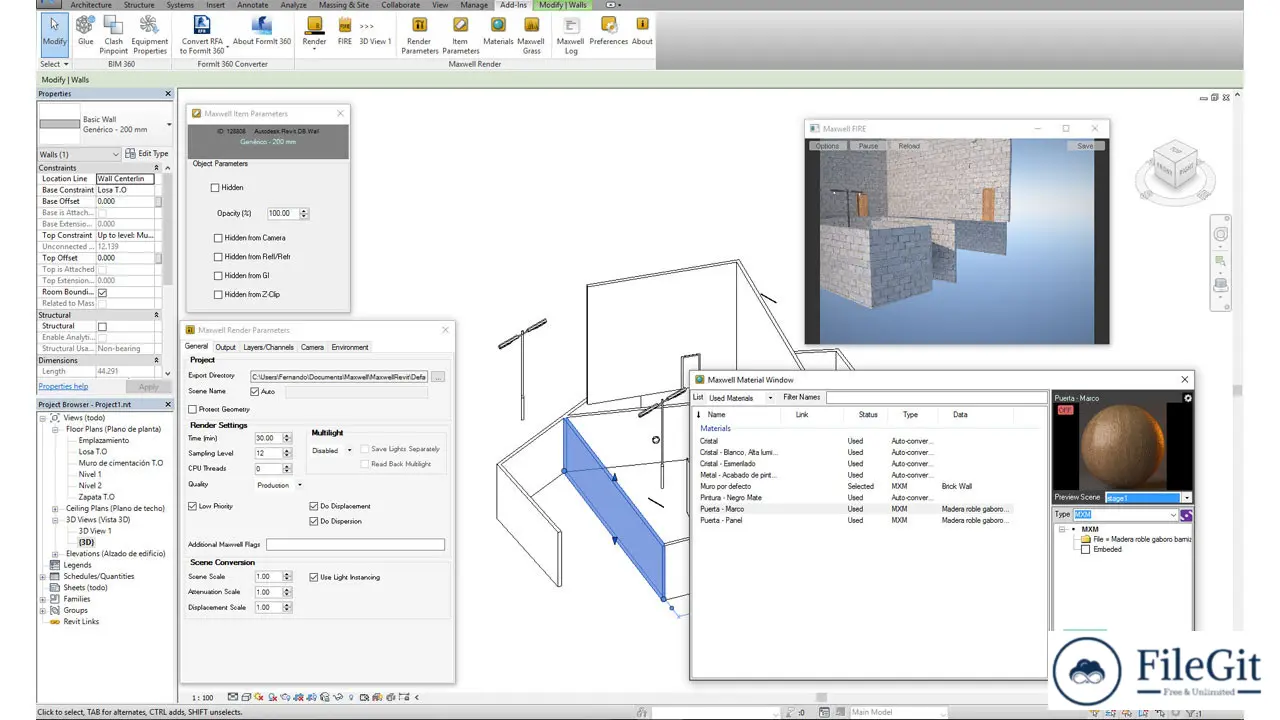1280x720 pixels.
Task: Toggle Scene Name Auto checkbox
Action: click(x=254, y=392)
